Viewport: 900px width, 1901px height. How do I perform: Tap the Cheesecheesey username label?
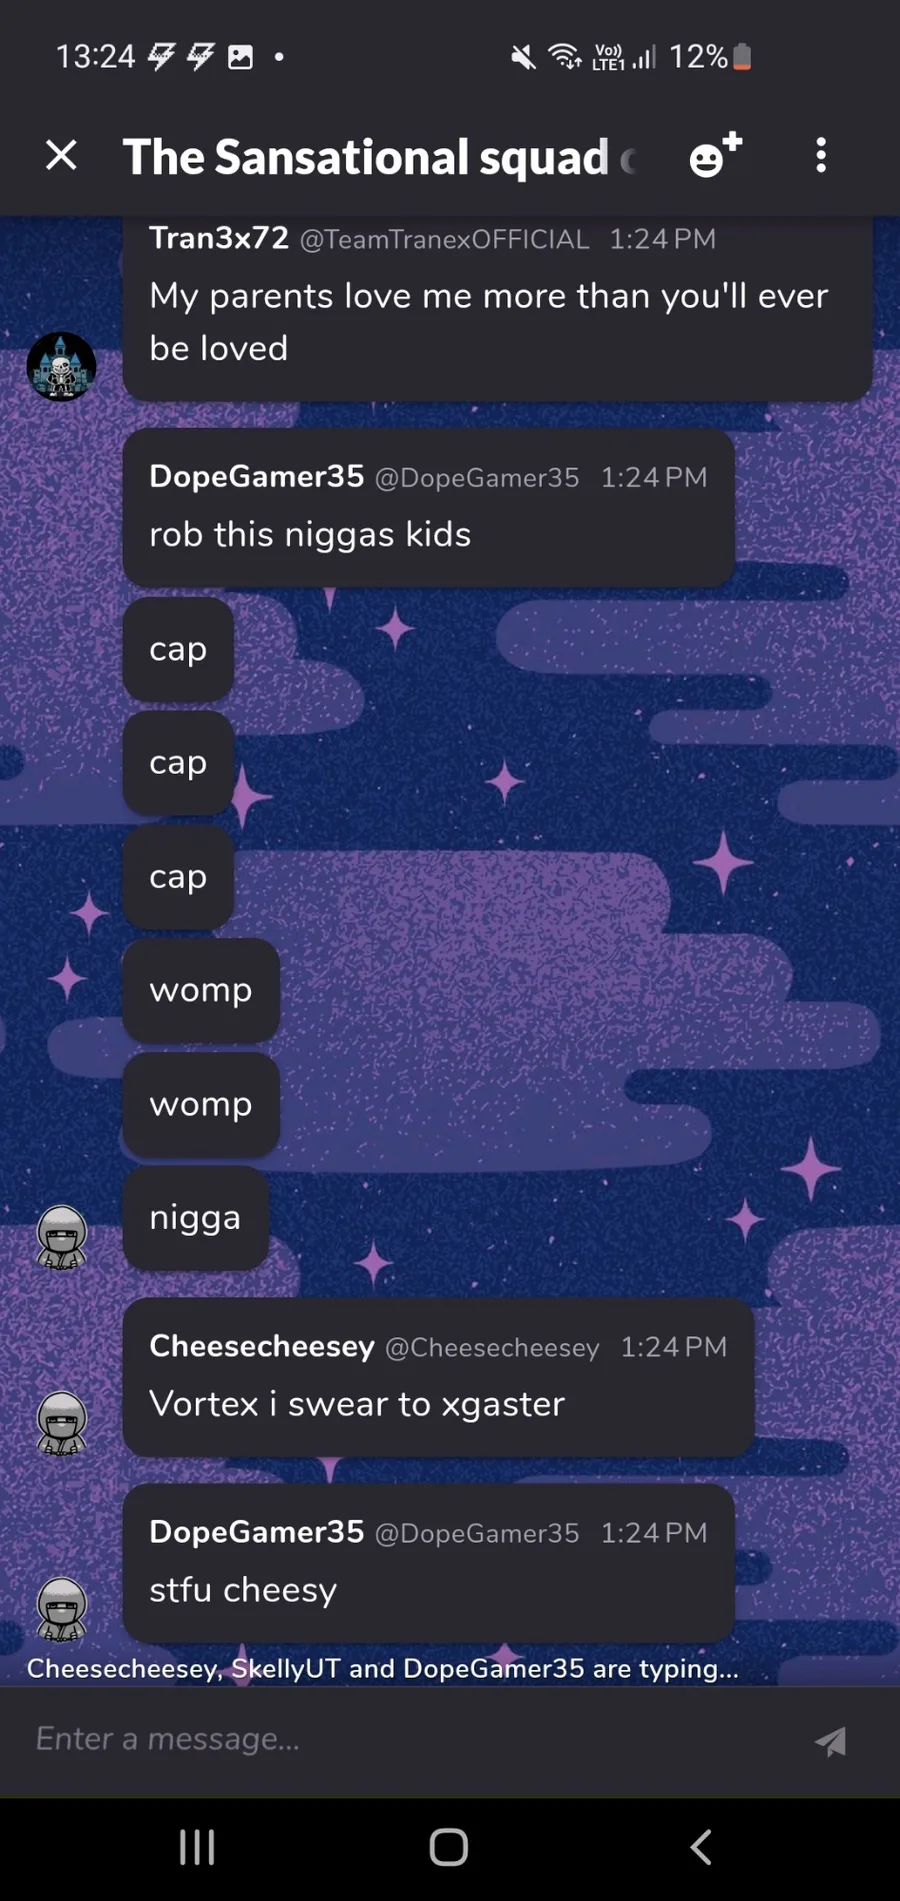coord(262,1346)
